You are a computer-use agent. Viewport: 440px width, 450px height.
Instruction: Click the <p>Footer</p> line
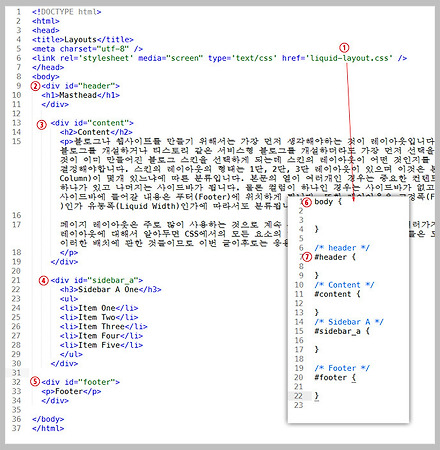tap(71, 391)
